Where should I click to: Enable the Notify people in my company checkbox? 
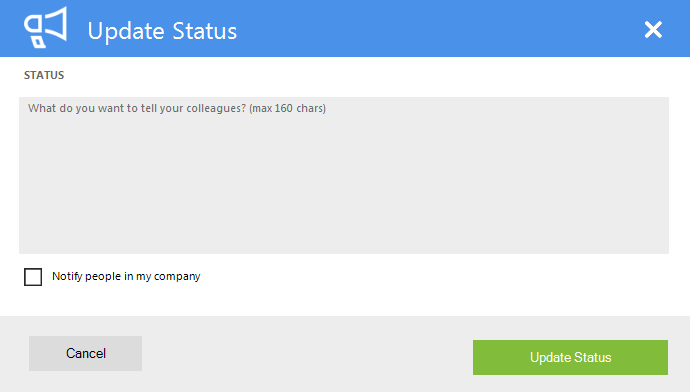coord(33,277)
